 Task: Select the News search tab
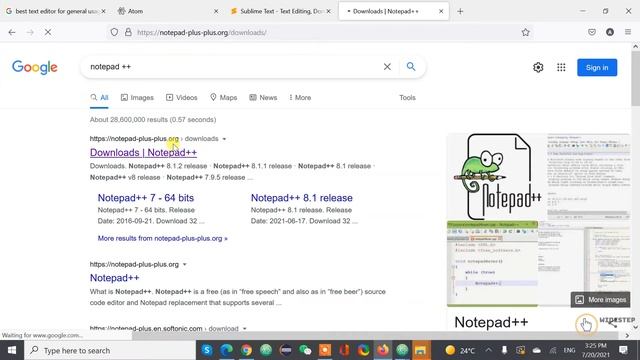[263, 98]
